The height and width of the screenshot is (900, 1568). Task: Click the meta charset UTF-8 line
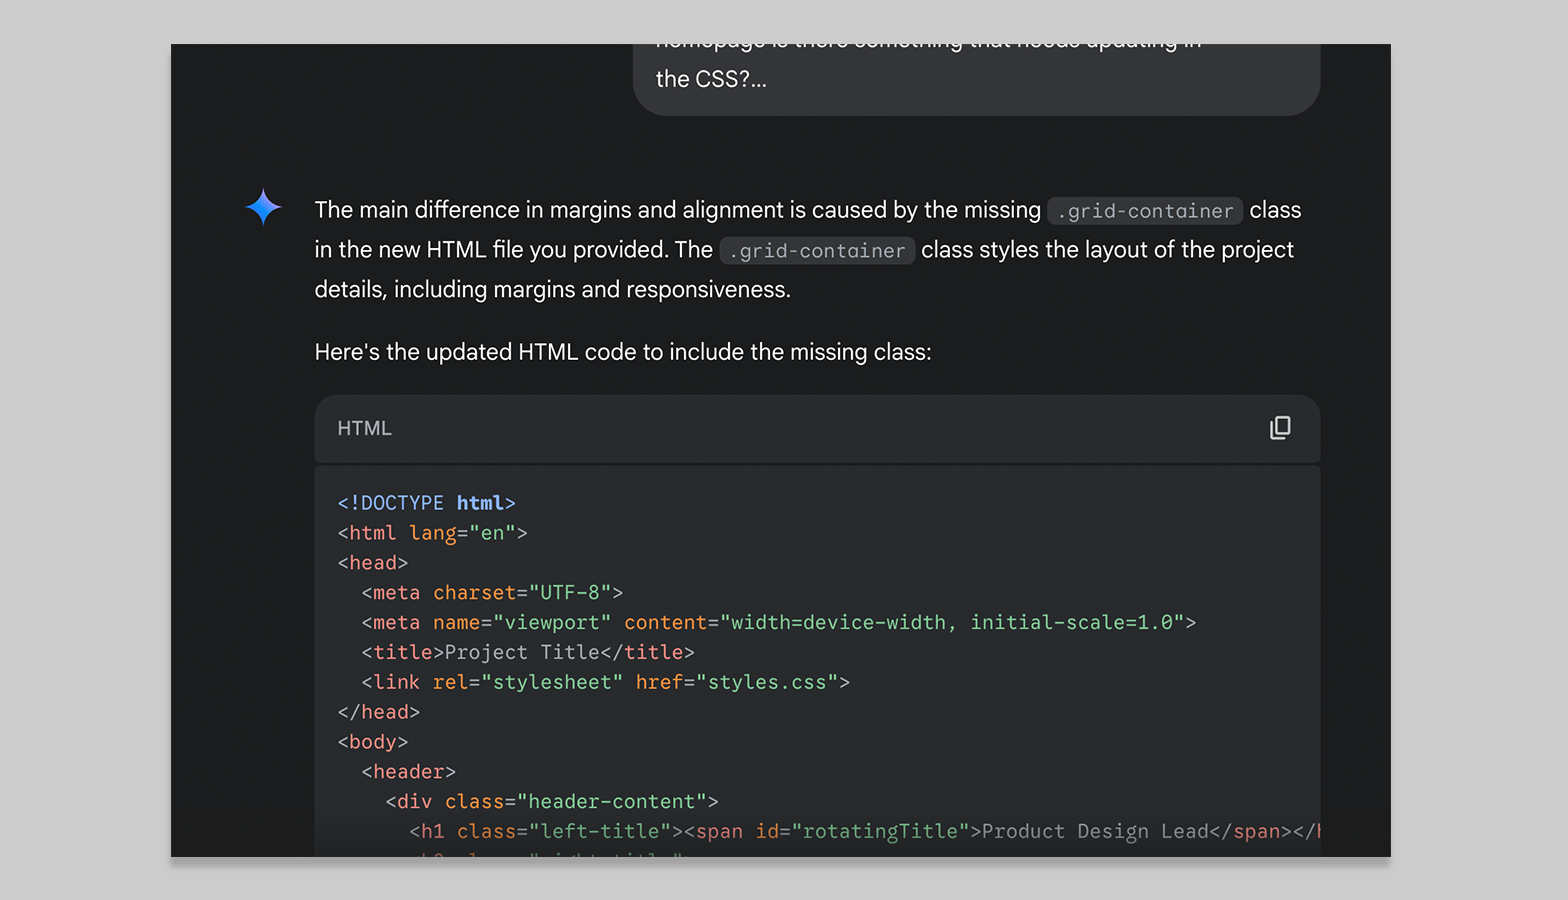tap(492, 593)
